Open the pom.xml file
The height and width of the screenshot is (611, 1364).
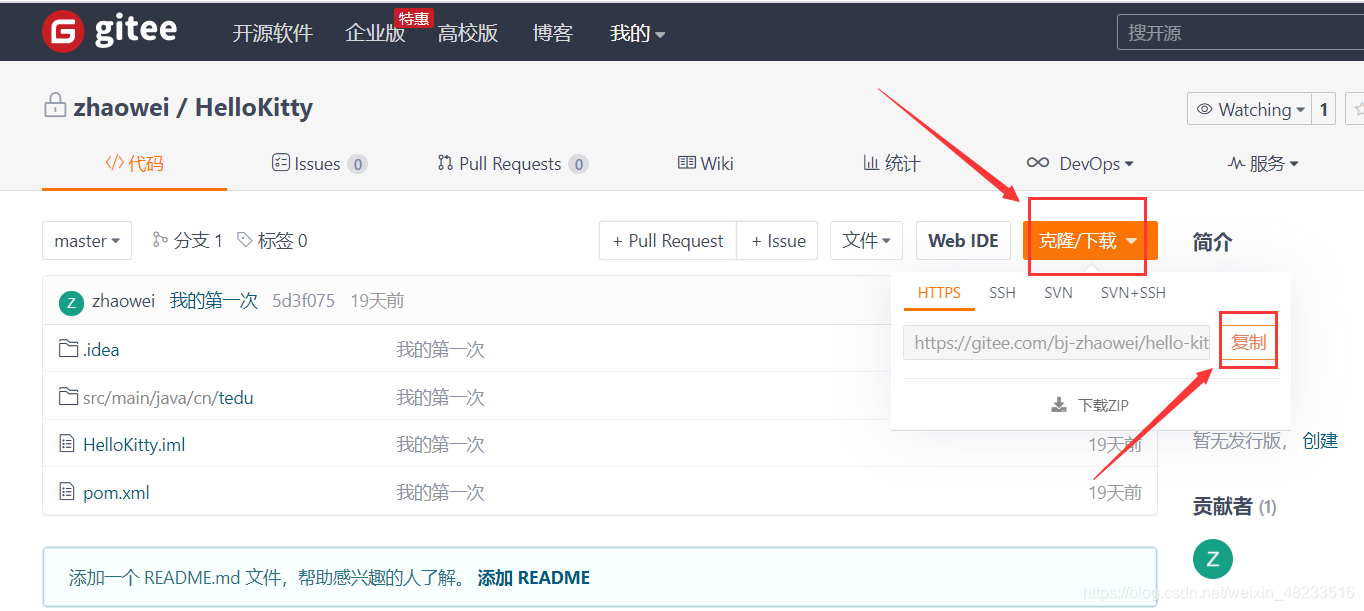click(x=116, y=492)
